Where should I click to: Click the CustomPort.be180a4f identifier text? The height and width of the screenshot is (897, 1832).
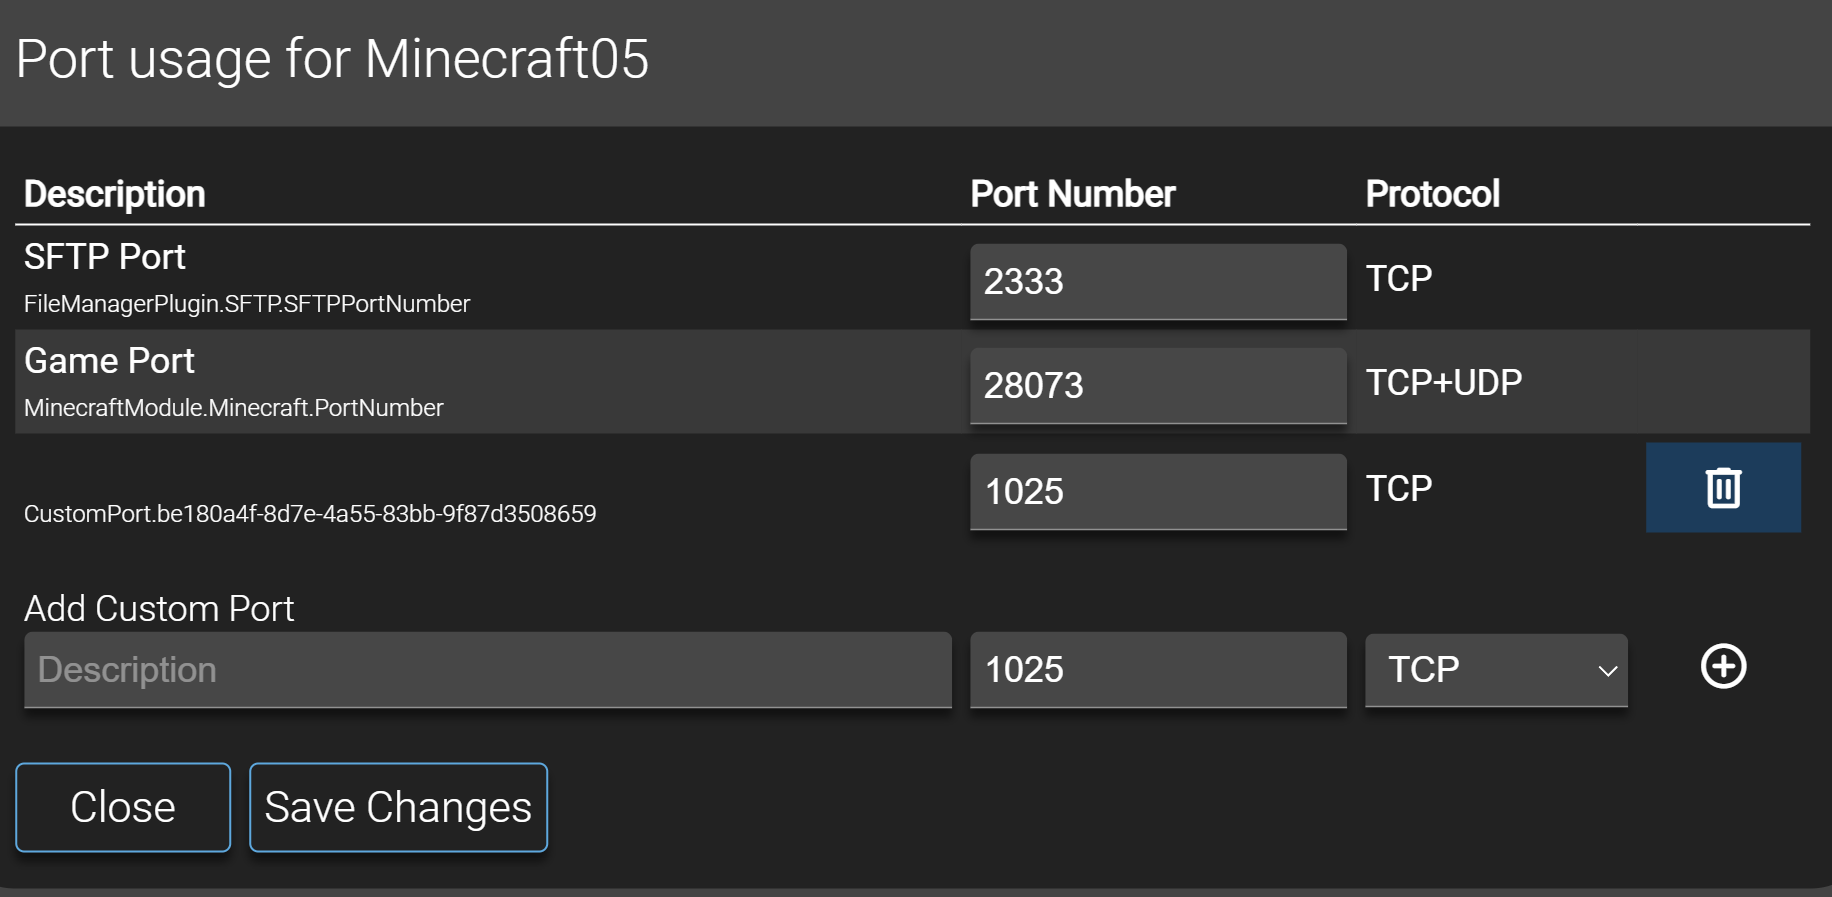[x=310, y=514]
